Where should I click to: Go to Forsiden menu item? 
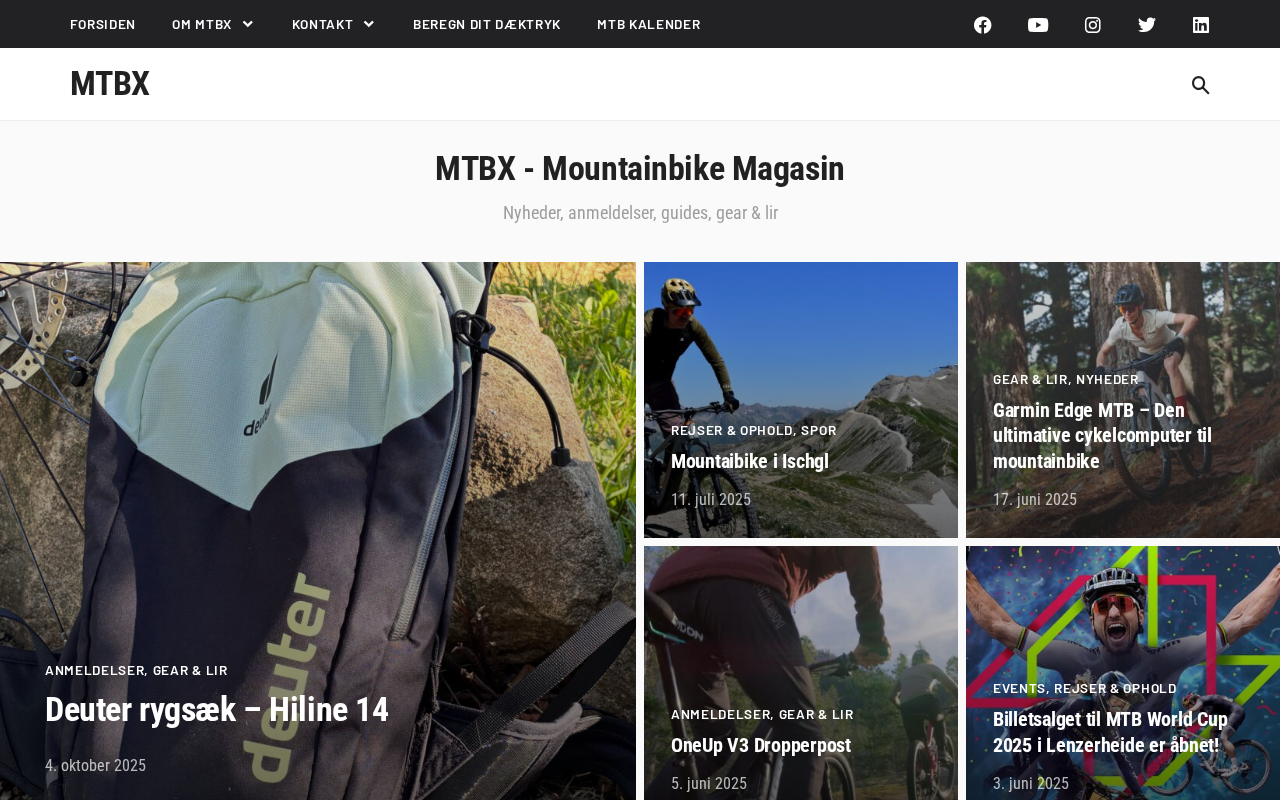[103, 24]
